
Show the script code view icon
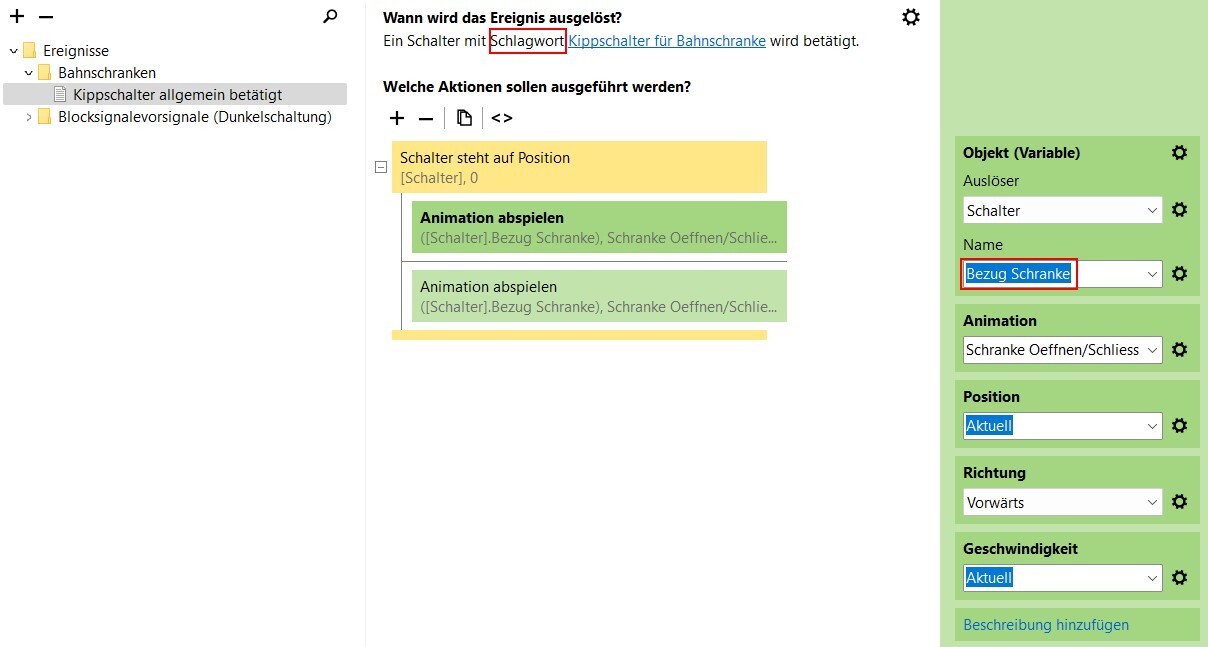(x=502, y=118)
